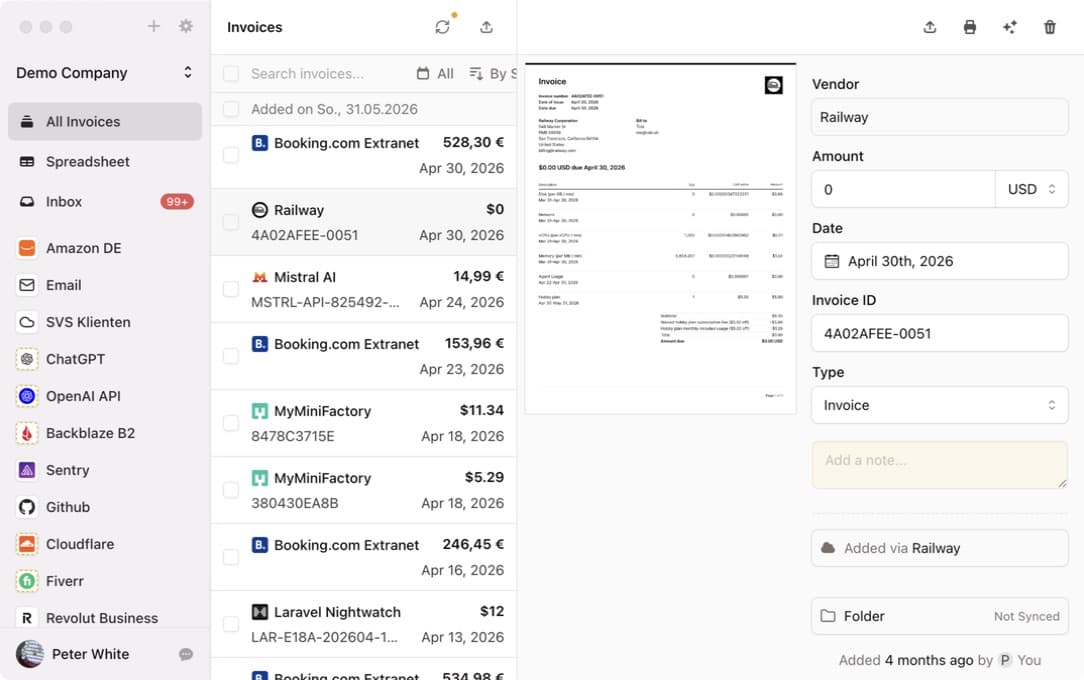Open the USD currency dropdown
The image size is (1084, 680).
coord(1032,189)
